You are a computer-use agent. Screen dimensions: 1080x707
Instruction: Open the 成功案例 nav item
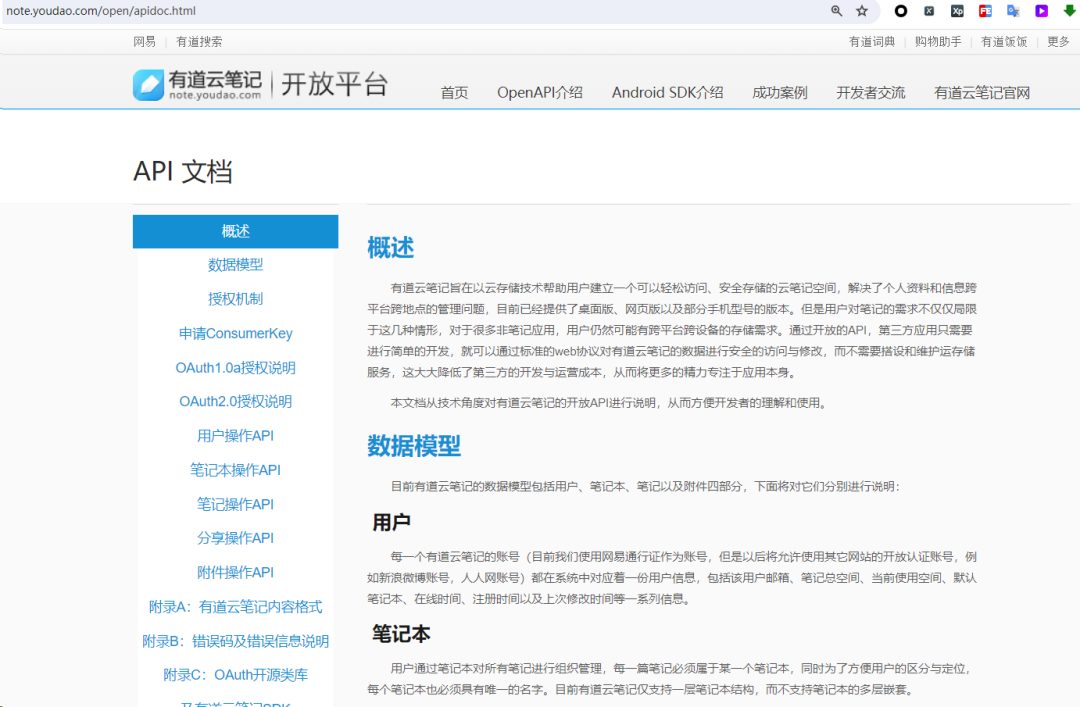(780, 93)
